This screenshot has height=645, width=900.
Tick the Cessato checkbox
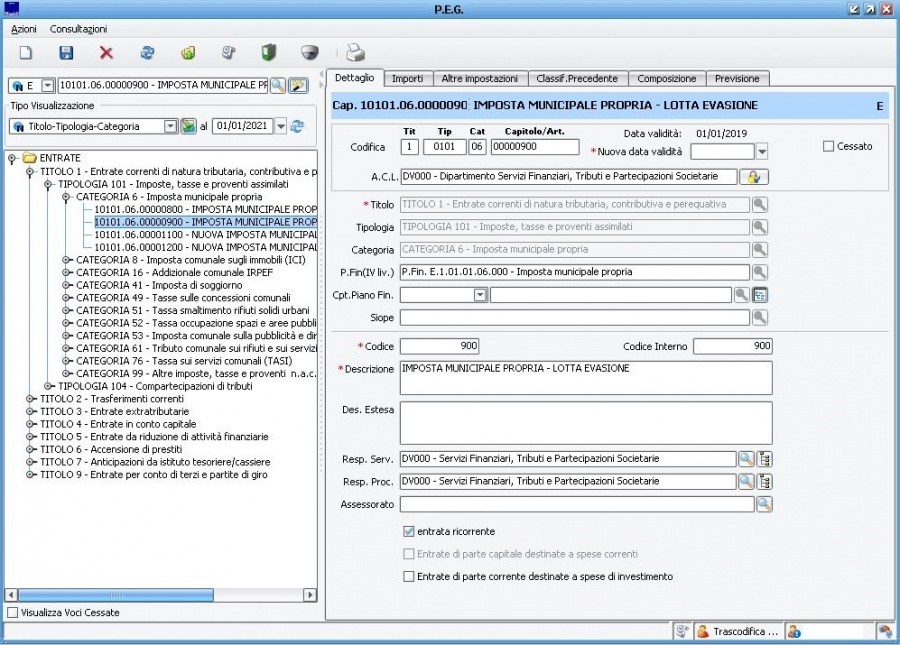click(828, 146)
